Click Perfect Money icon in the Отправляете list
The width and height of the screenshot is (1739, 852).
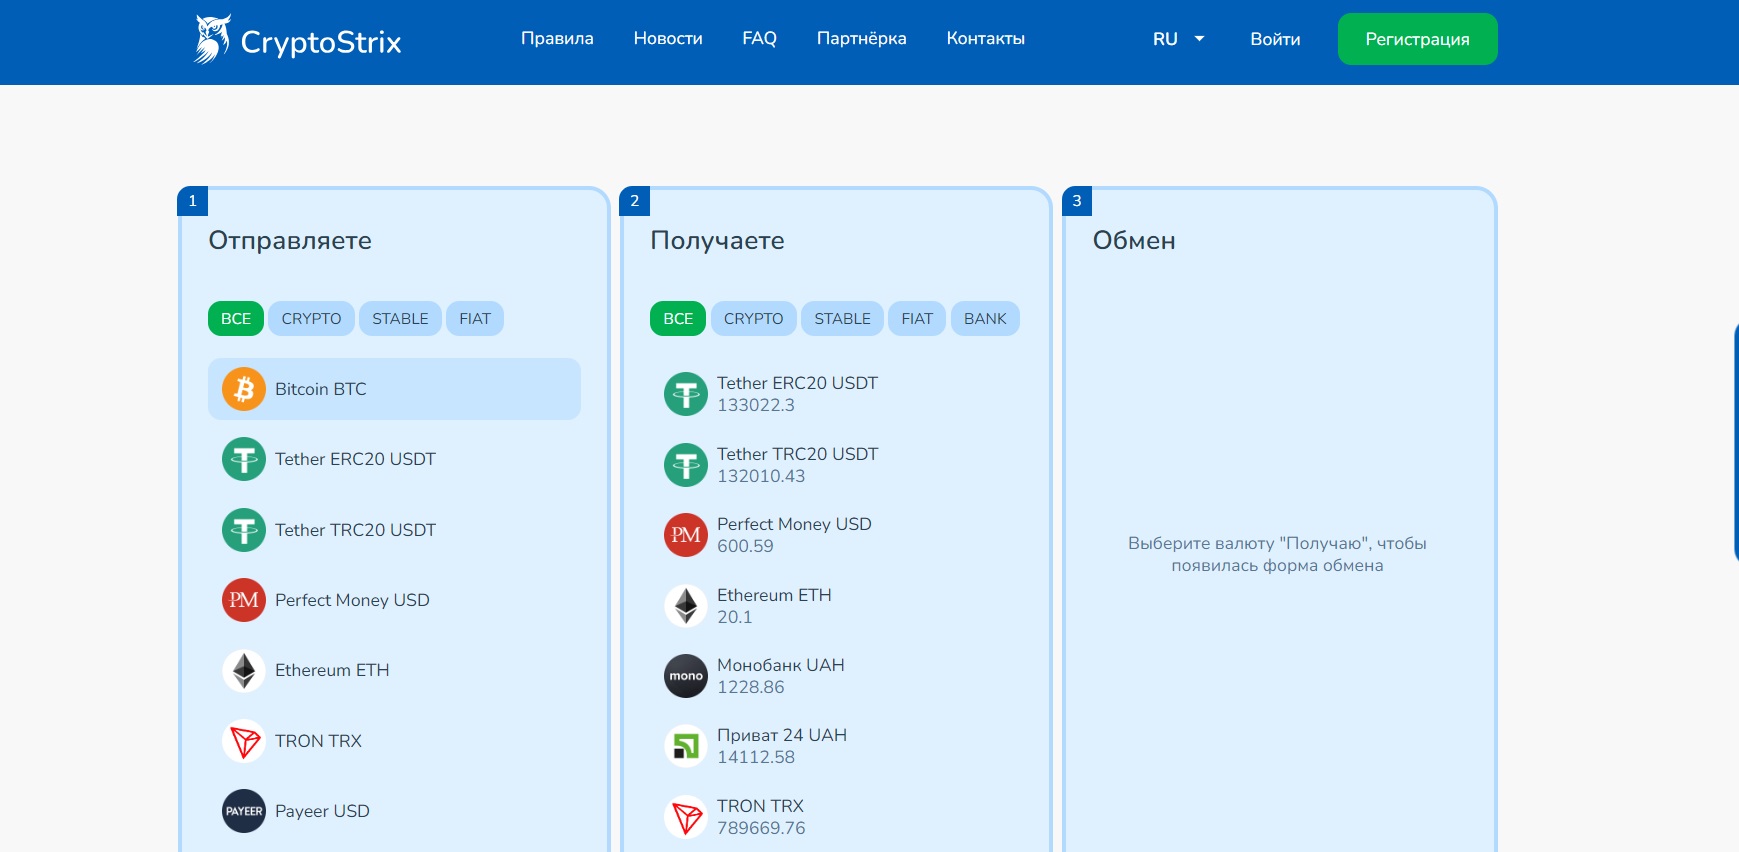pos(244,600)
